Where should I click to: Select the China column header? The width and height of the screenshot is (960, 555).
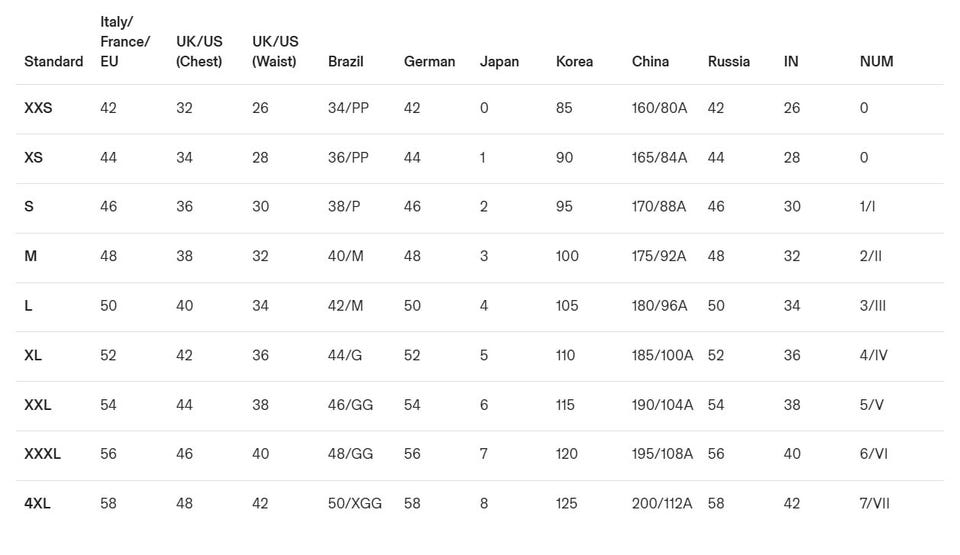pyautogui.click(x=650, y=62)
